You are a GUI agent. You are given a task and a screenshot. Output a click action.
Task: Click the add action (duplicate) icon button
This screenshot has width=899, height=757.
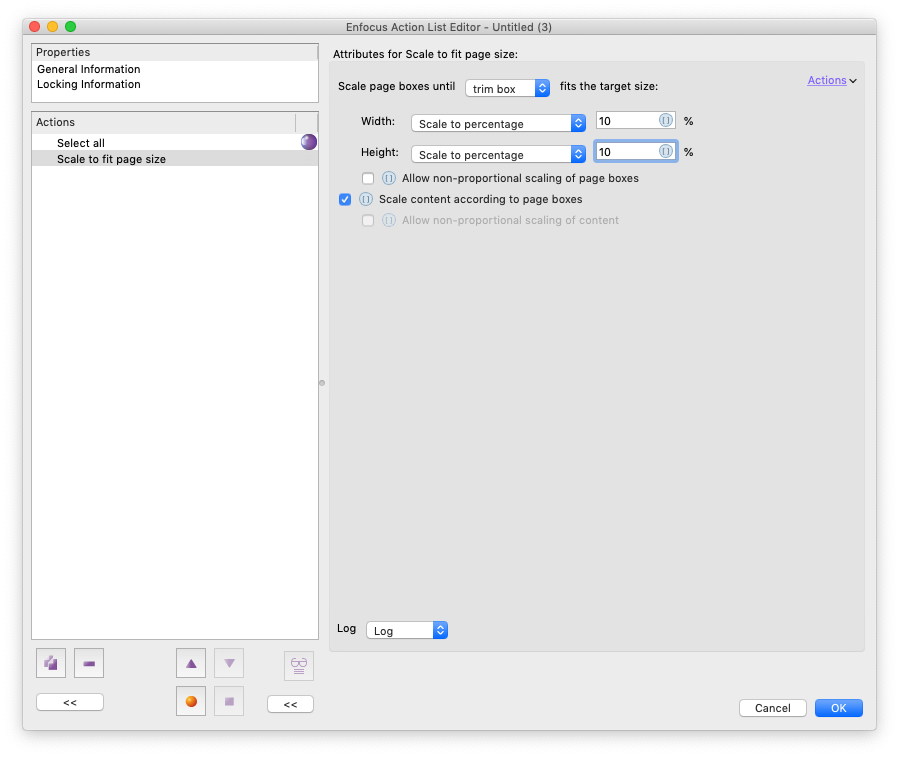point(51,664)
